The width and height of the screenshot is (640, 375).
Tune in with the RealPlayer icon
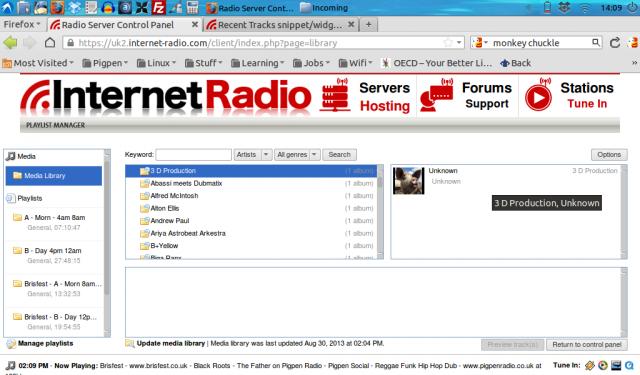pyautogui.click(x=616, y=365)
